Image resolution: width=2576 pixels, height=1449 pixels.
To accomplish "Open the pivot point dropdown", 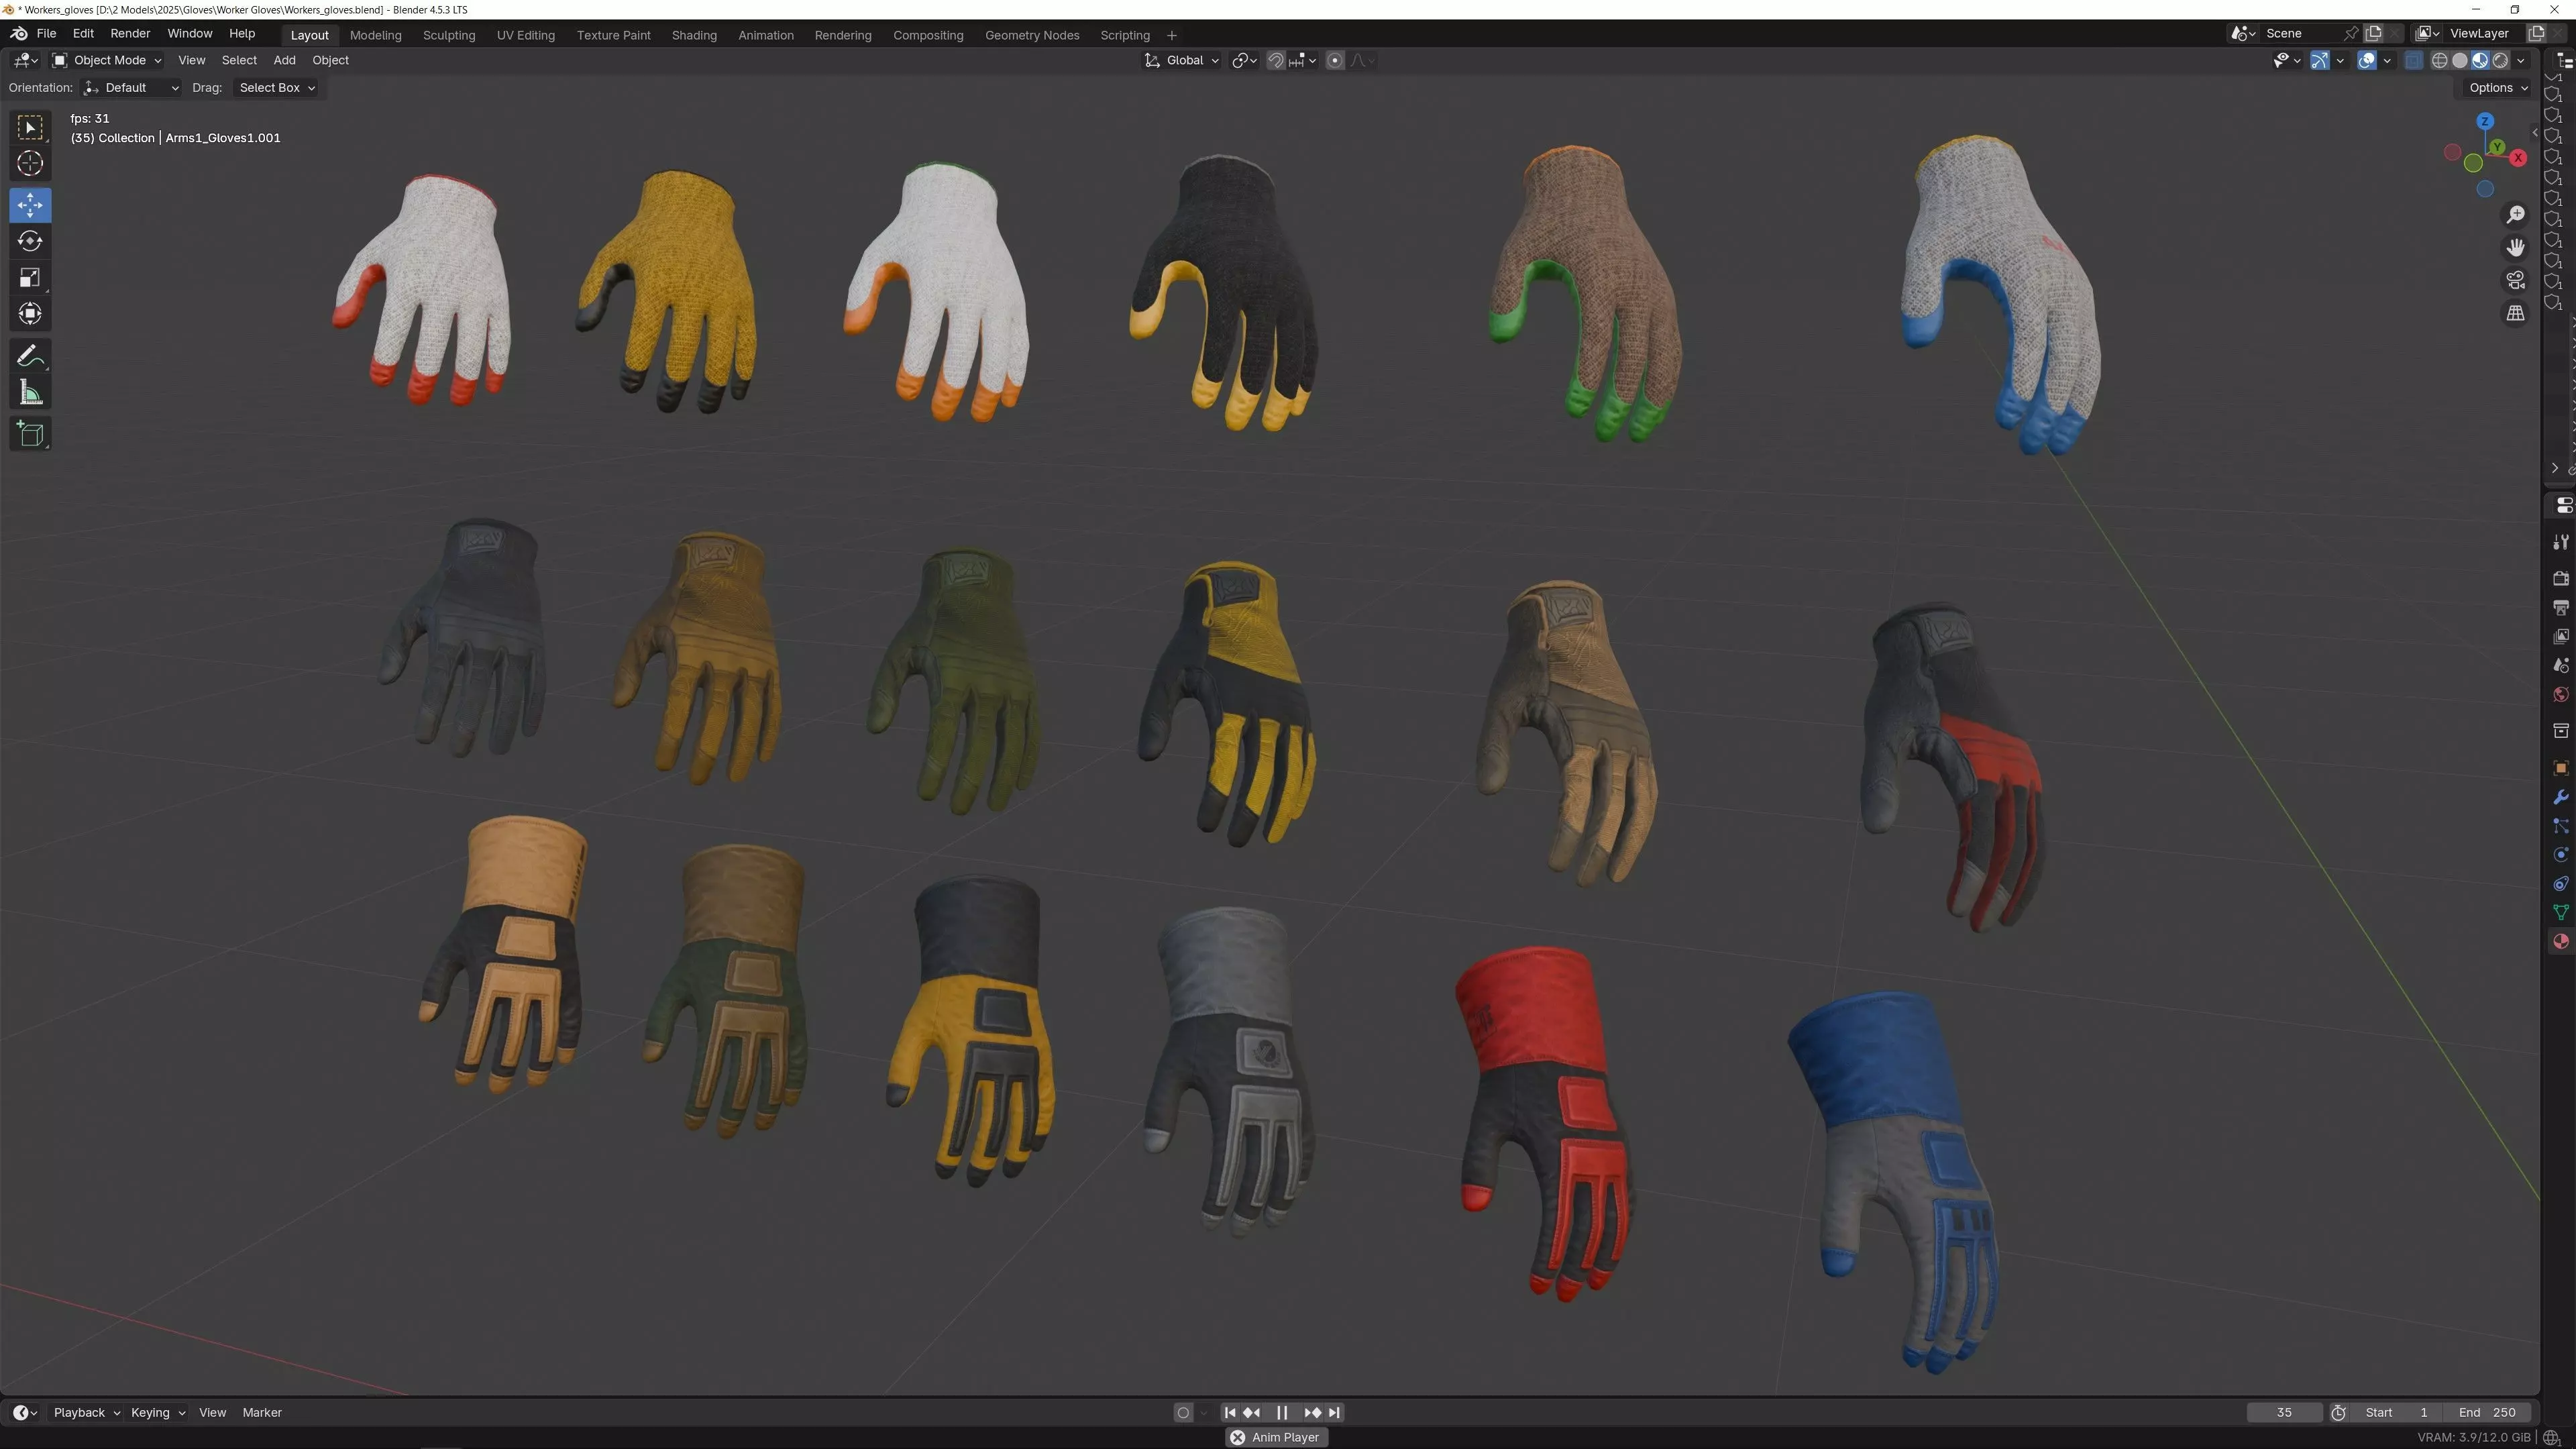I will click(x=1244, y=61).
